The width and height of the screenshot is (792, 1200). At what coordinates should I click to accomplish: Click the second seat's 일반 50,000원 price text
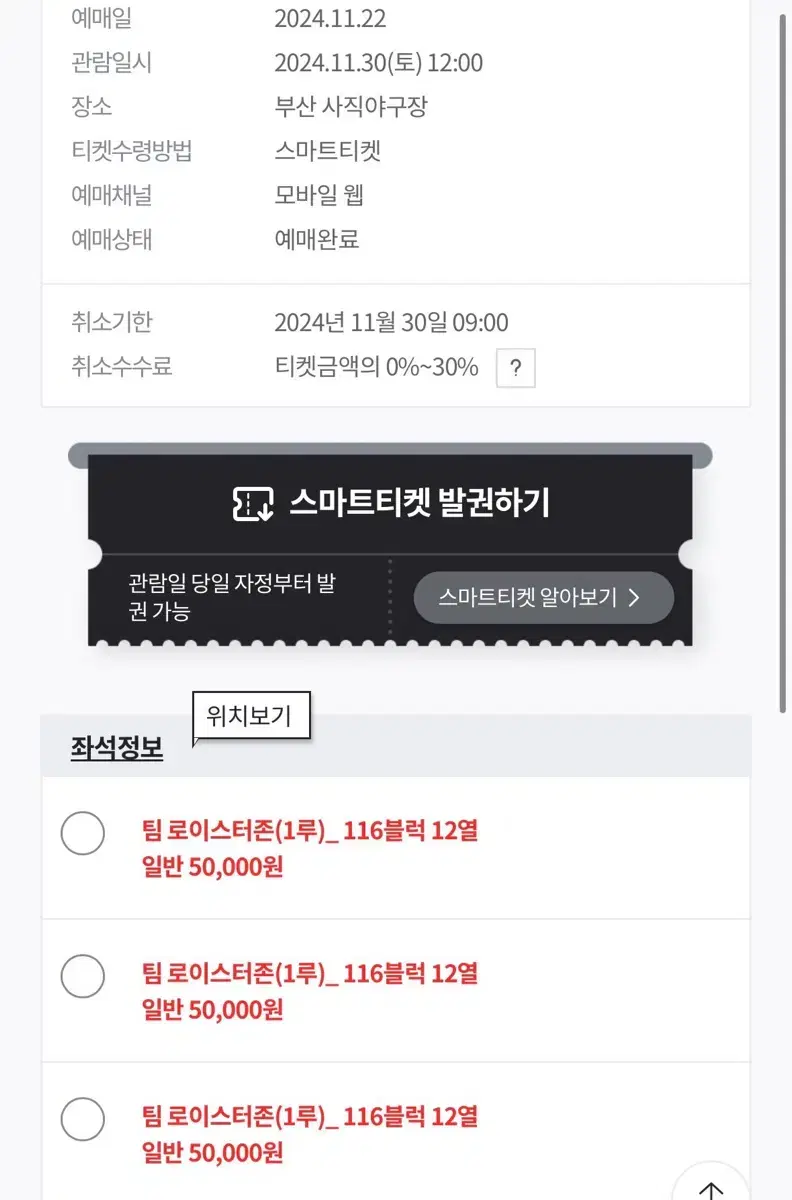(x=213, y=1010)
